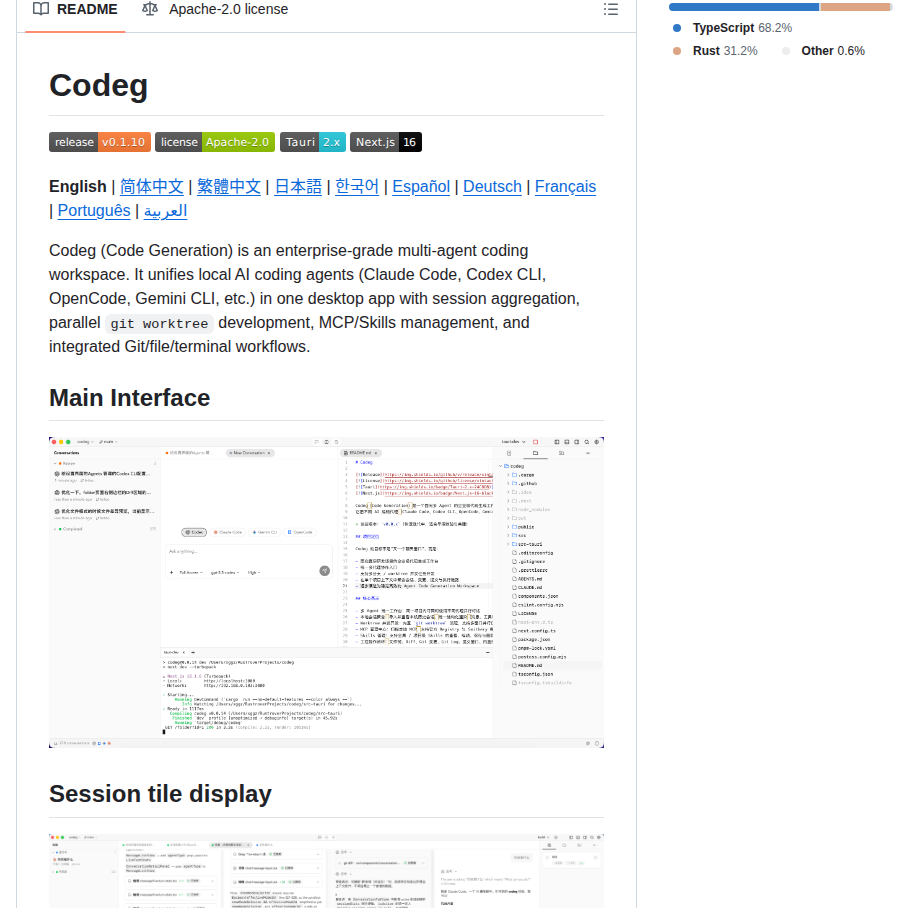
Task: Open the 简体中文 translation link
Action: point(151,187)
